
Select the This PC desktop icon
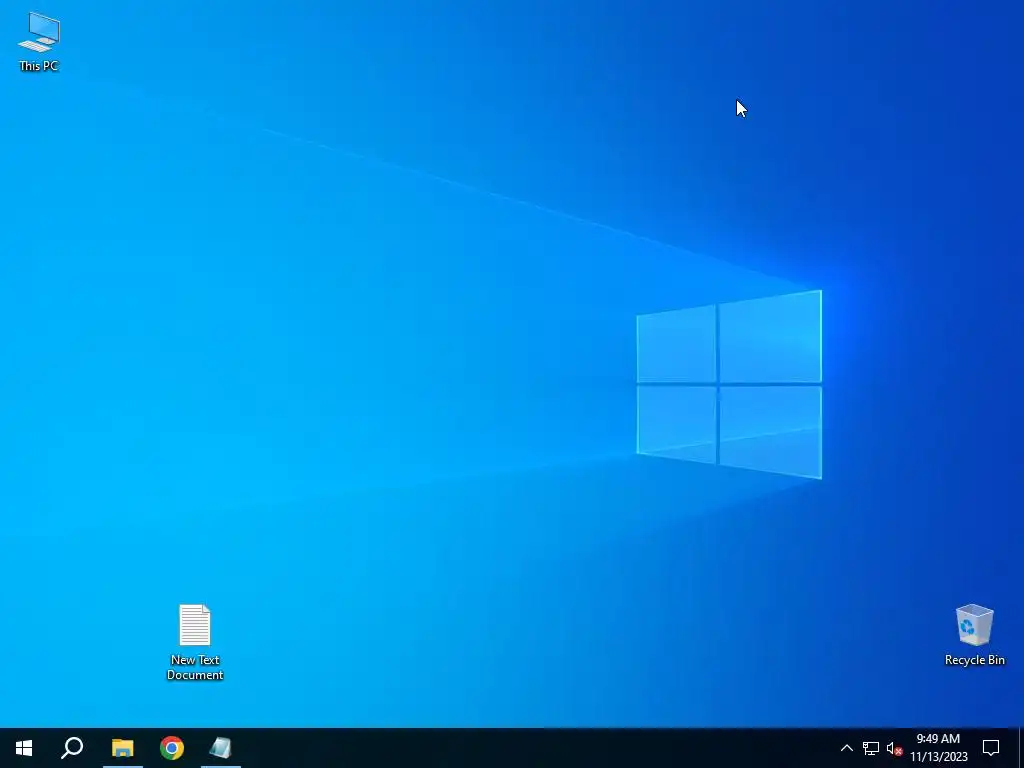click(x=39, y=41)
